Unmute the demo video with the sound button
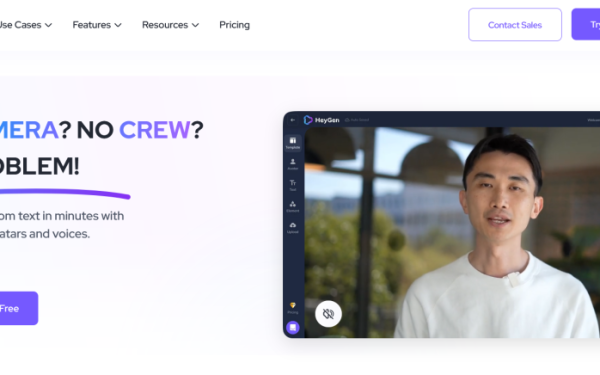Image resolution: width=600 pixels, height=375 pixels. 328,314
